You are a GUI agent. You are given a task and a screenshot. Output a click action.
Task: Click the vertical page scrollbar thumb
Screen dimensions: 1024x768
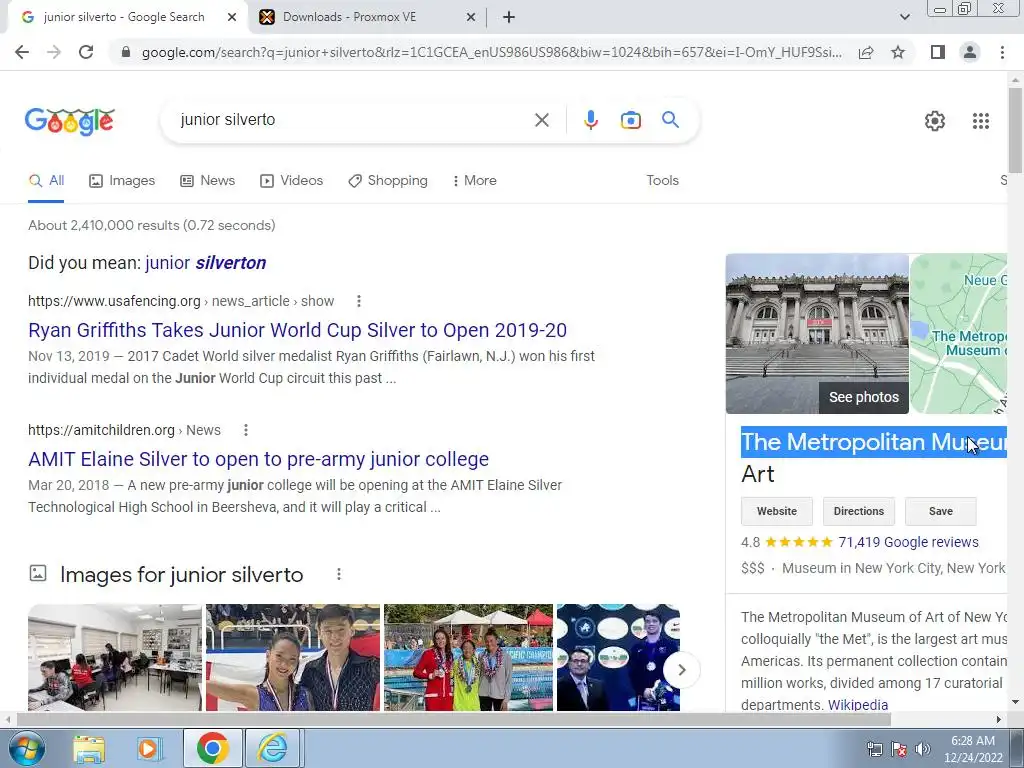click(x=1015, y=131)
